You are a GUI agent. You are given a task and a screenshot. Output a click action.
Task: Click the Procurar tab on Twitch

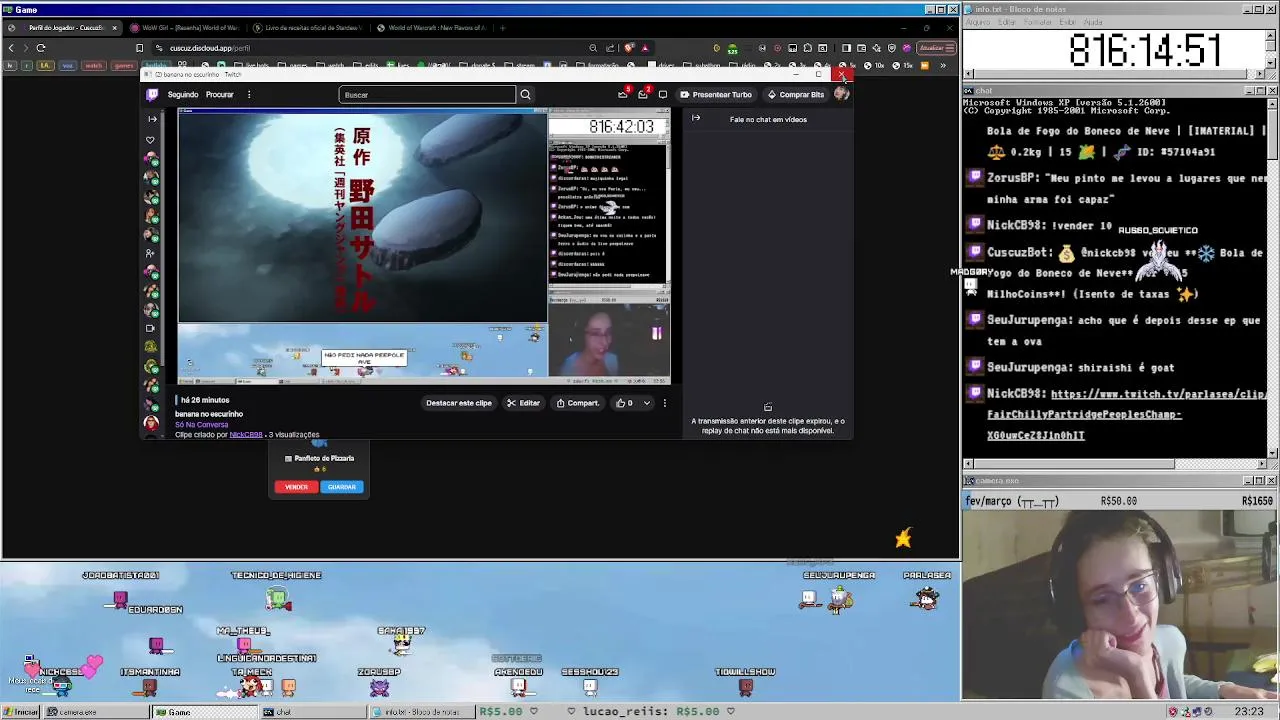pyautogui.click(x=219, y=95)
